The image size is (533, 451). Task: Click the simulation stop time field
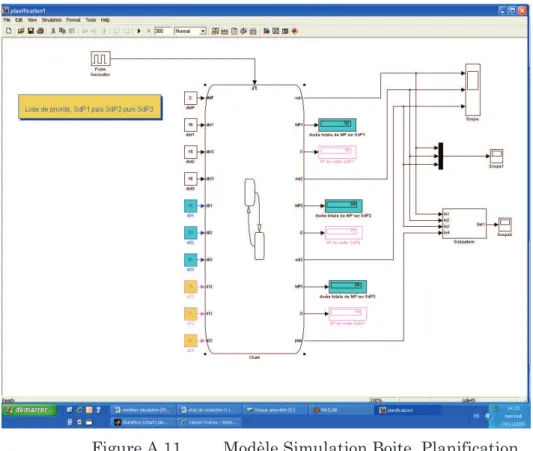point(162,31)
